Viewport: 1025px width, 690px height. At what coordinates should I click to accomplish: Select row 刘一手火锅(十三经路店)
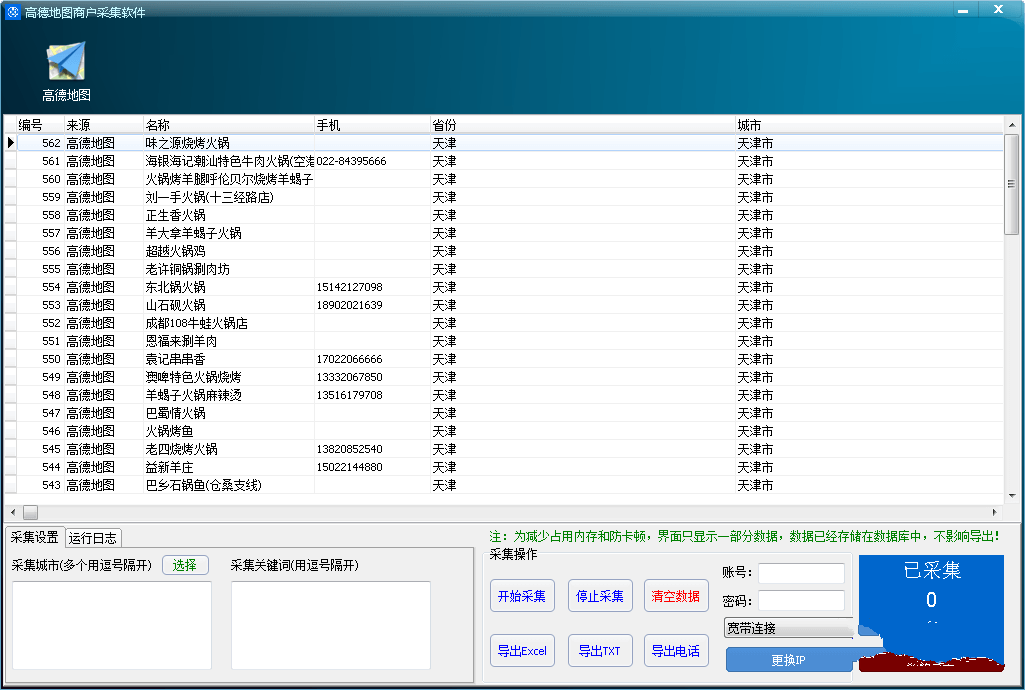click(510, 197)
